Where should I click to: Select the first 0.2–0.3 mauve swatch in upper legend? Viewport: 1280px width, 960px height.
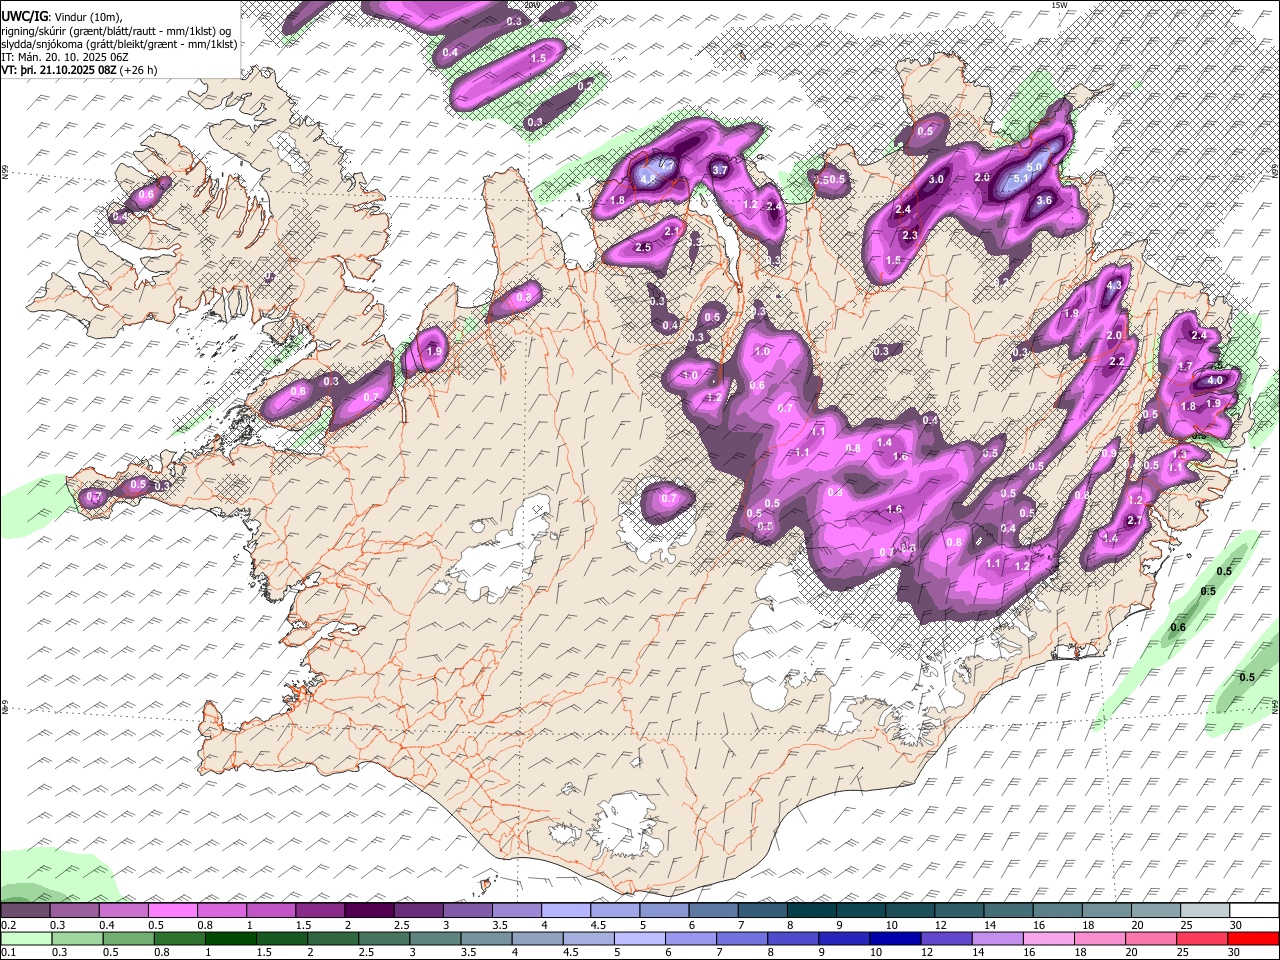[26, 910]
